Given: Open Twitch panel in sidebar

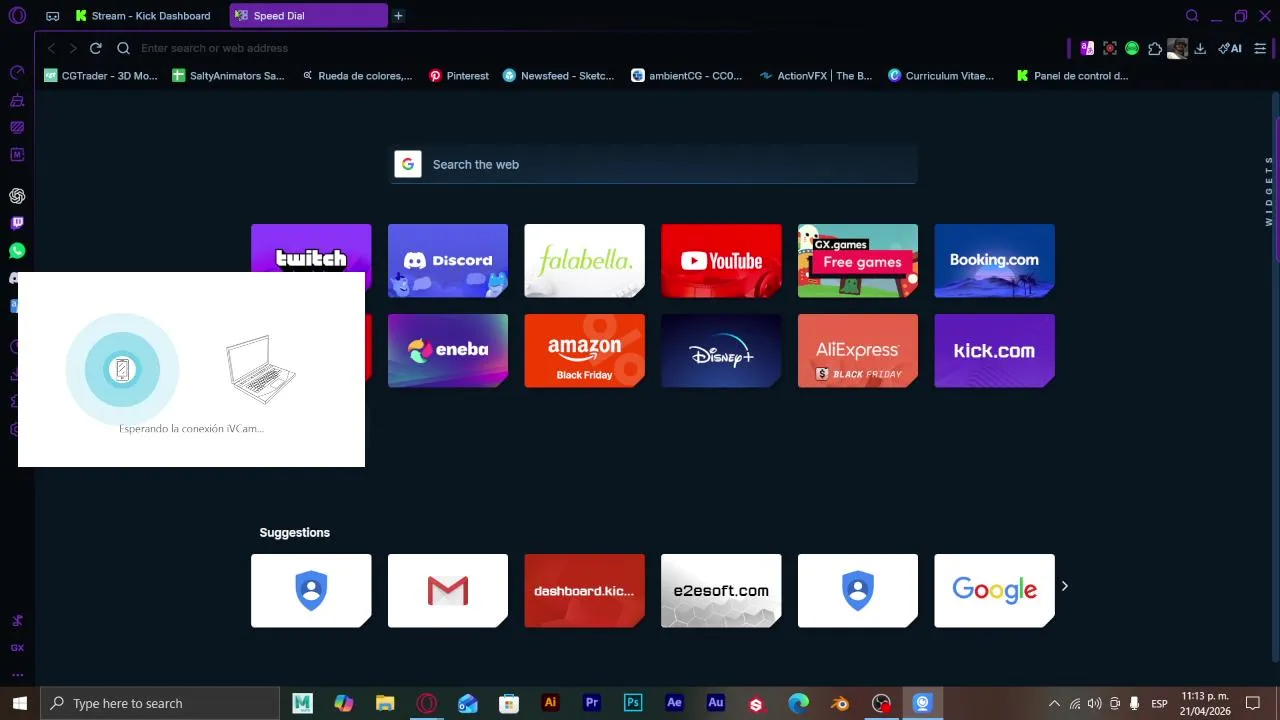Looking at the screenshot, I should click(x=17, y=223).
